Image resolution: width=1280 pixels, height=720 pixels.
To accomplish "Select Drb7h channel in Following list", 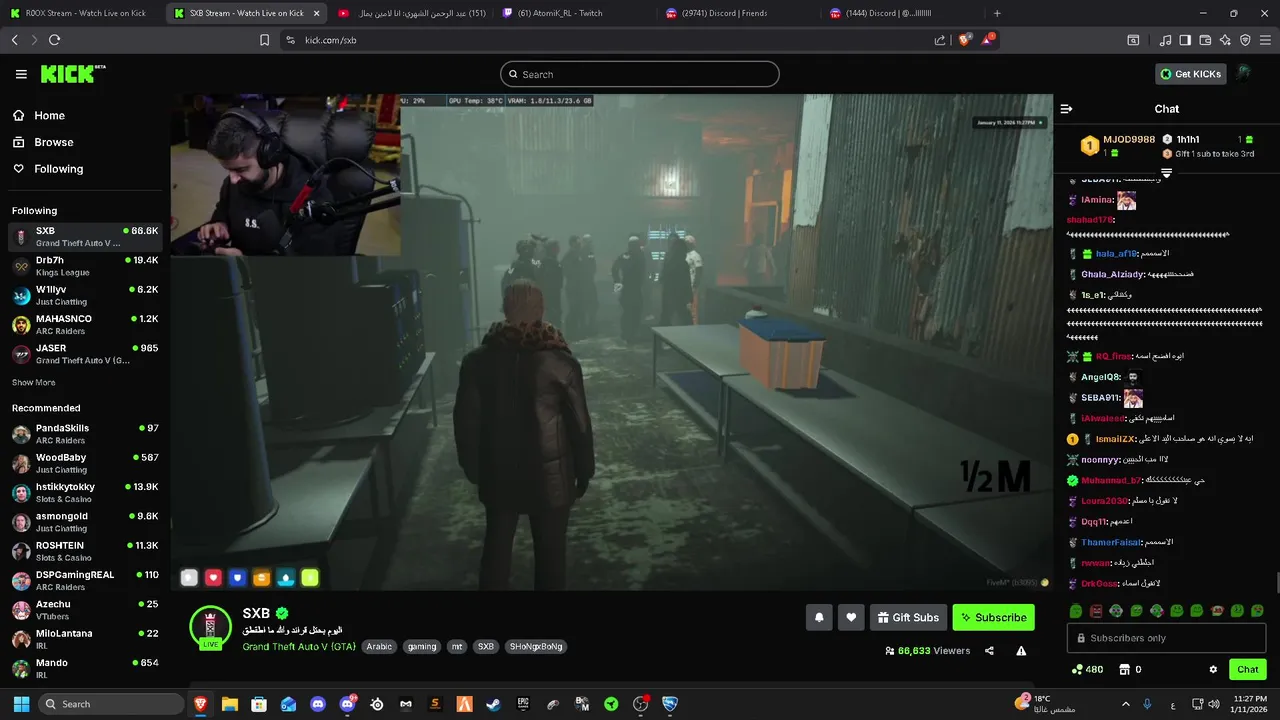I will click(84, 266).
